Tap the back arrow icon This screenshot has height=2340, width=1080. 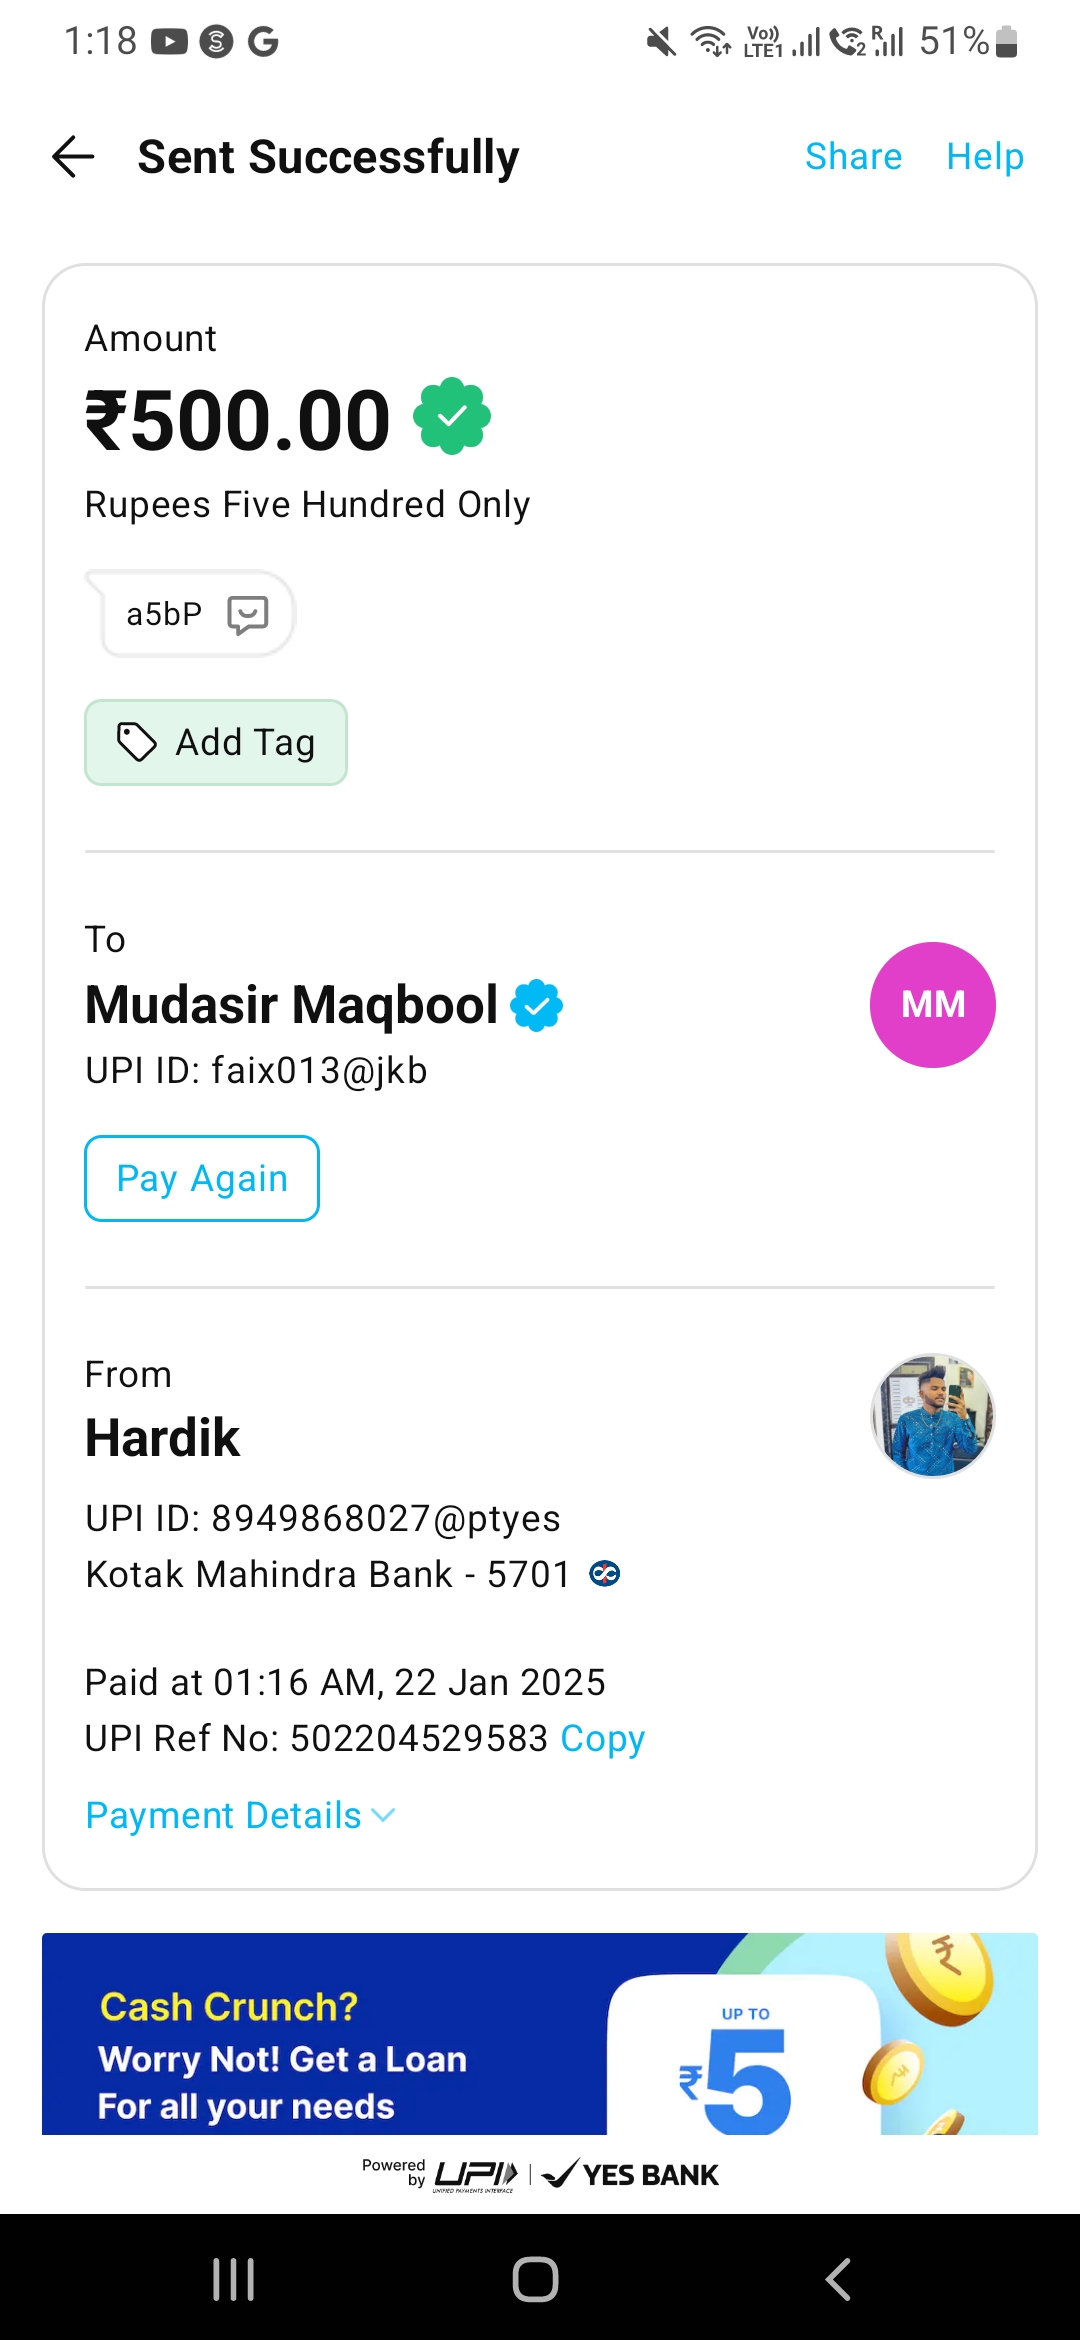pyautogui.click(x=73, y=157)
